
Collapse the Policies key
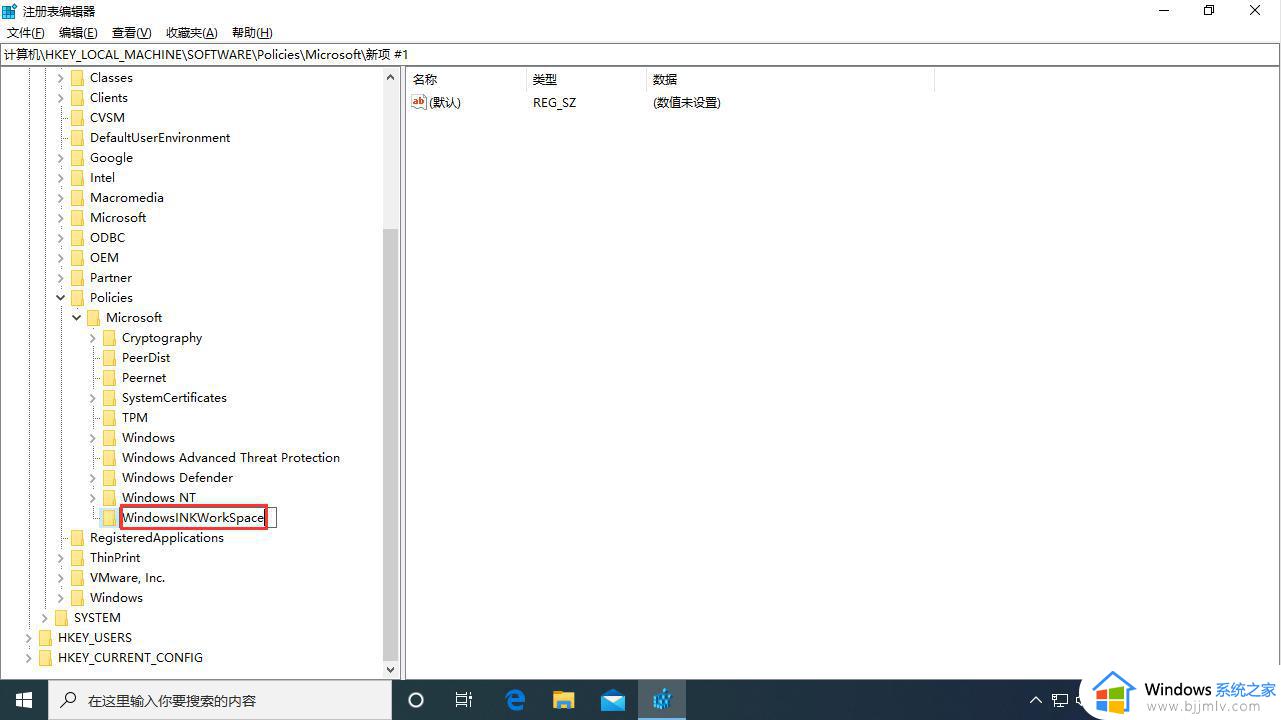click(x=60, y=298)
